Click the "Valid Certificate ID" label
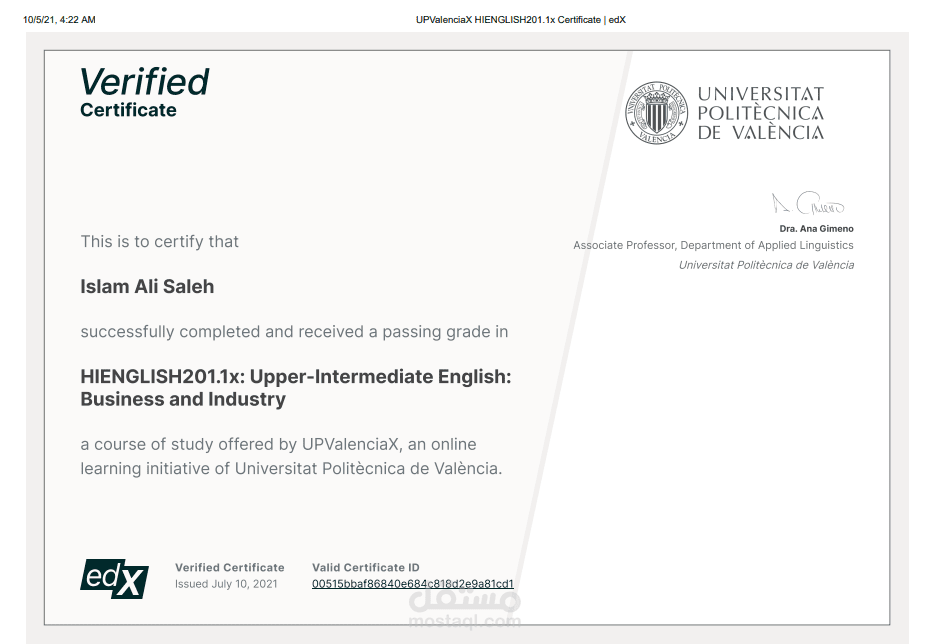This screenshot has height=644, width=931. point(366,567)
